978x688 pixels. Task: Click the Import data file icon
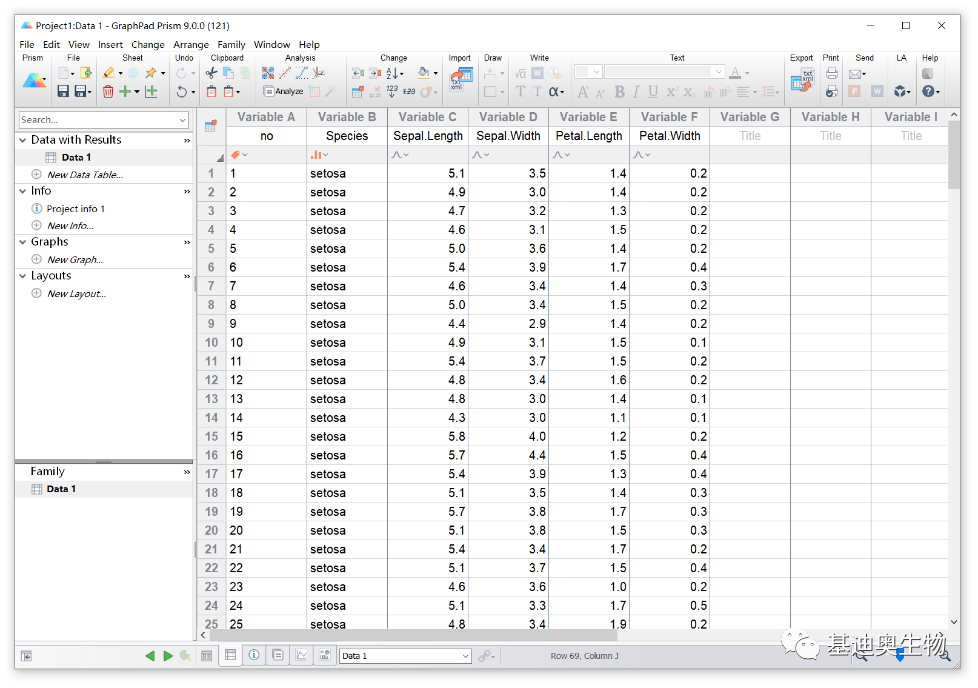click(461, 79)
